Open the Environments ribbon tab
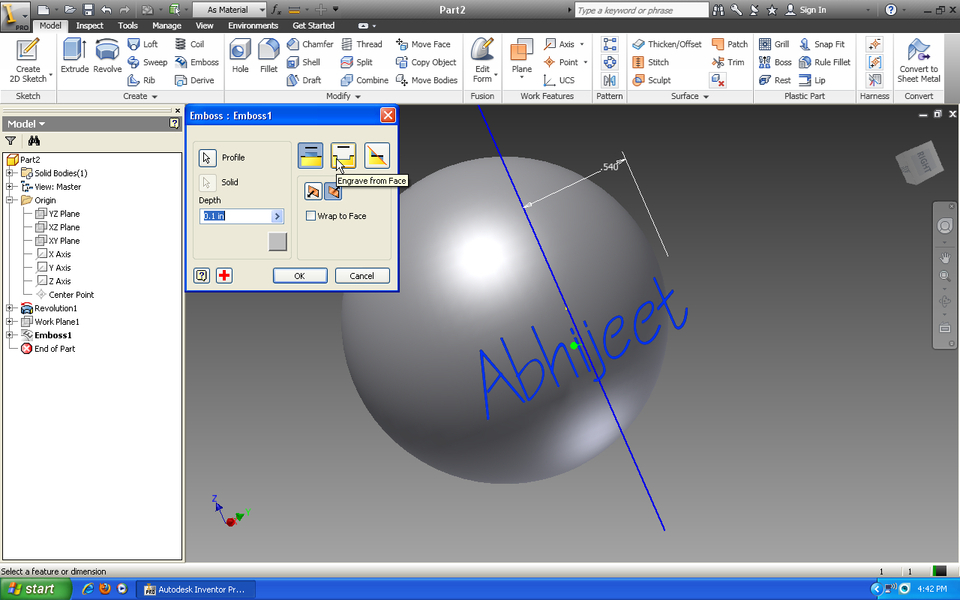Viewport: 960px width, 600px height. tap(253, 25)
